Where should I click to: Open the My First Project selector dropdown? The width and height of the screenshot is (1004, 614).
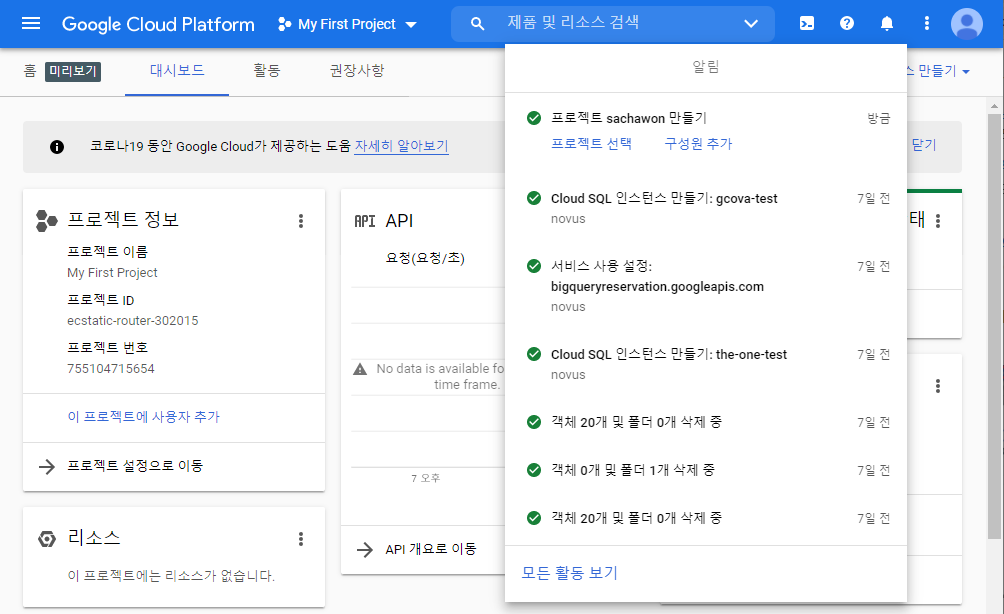(x=347, y=24)
